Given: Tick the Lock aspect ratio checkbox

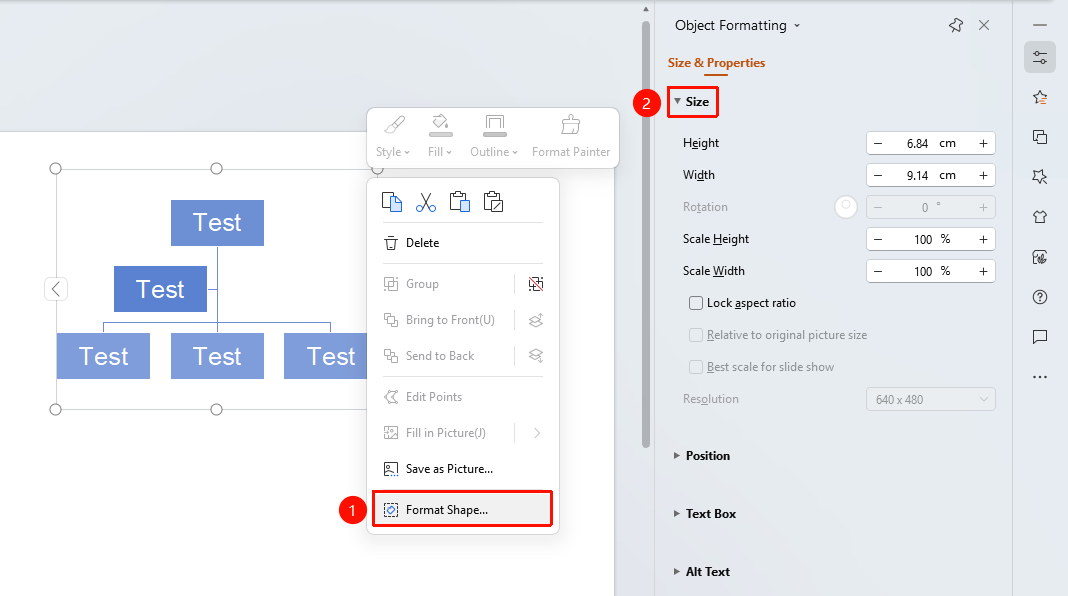Looking at the screenshot, I should (x=695, y=303).
